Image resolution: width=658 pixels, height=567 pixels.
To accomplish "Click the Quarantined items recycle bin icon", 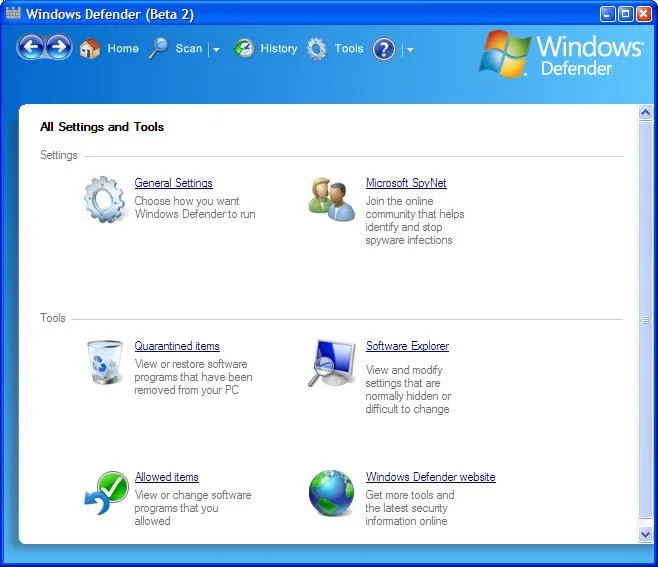I will tap(105, 362).
